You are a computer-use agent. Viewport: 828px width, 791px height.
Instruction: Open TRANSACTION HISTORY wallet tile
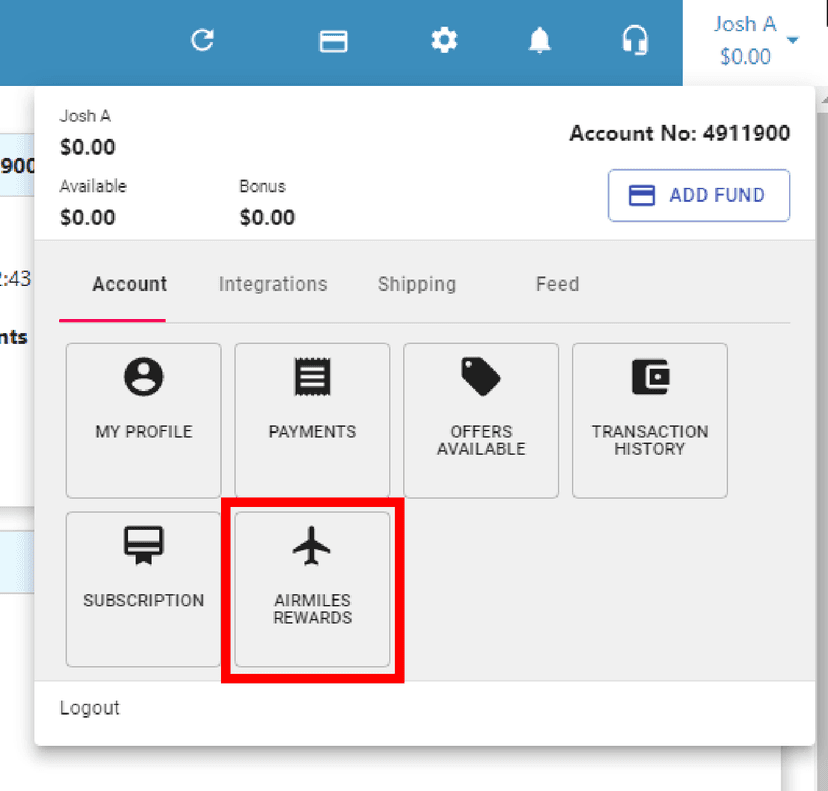(x=650, y=420)
